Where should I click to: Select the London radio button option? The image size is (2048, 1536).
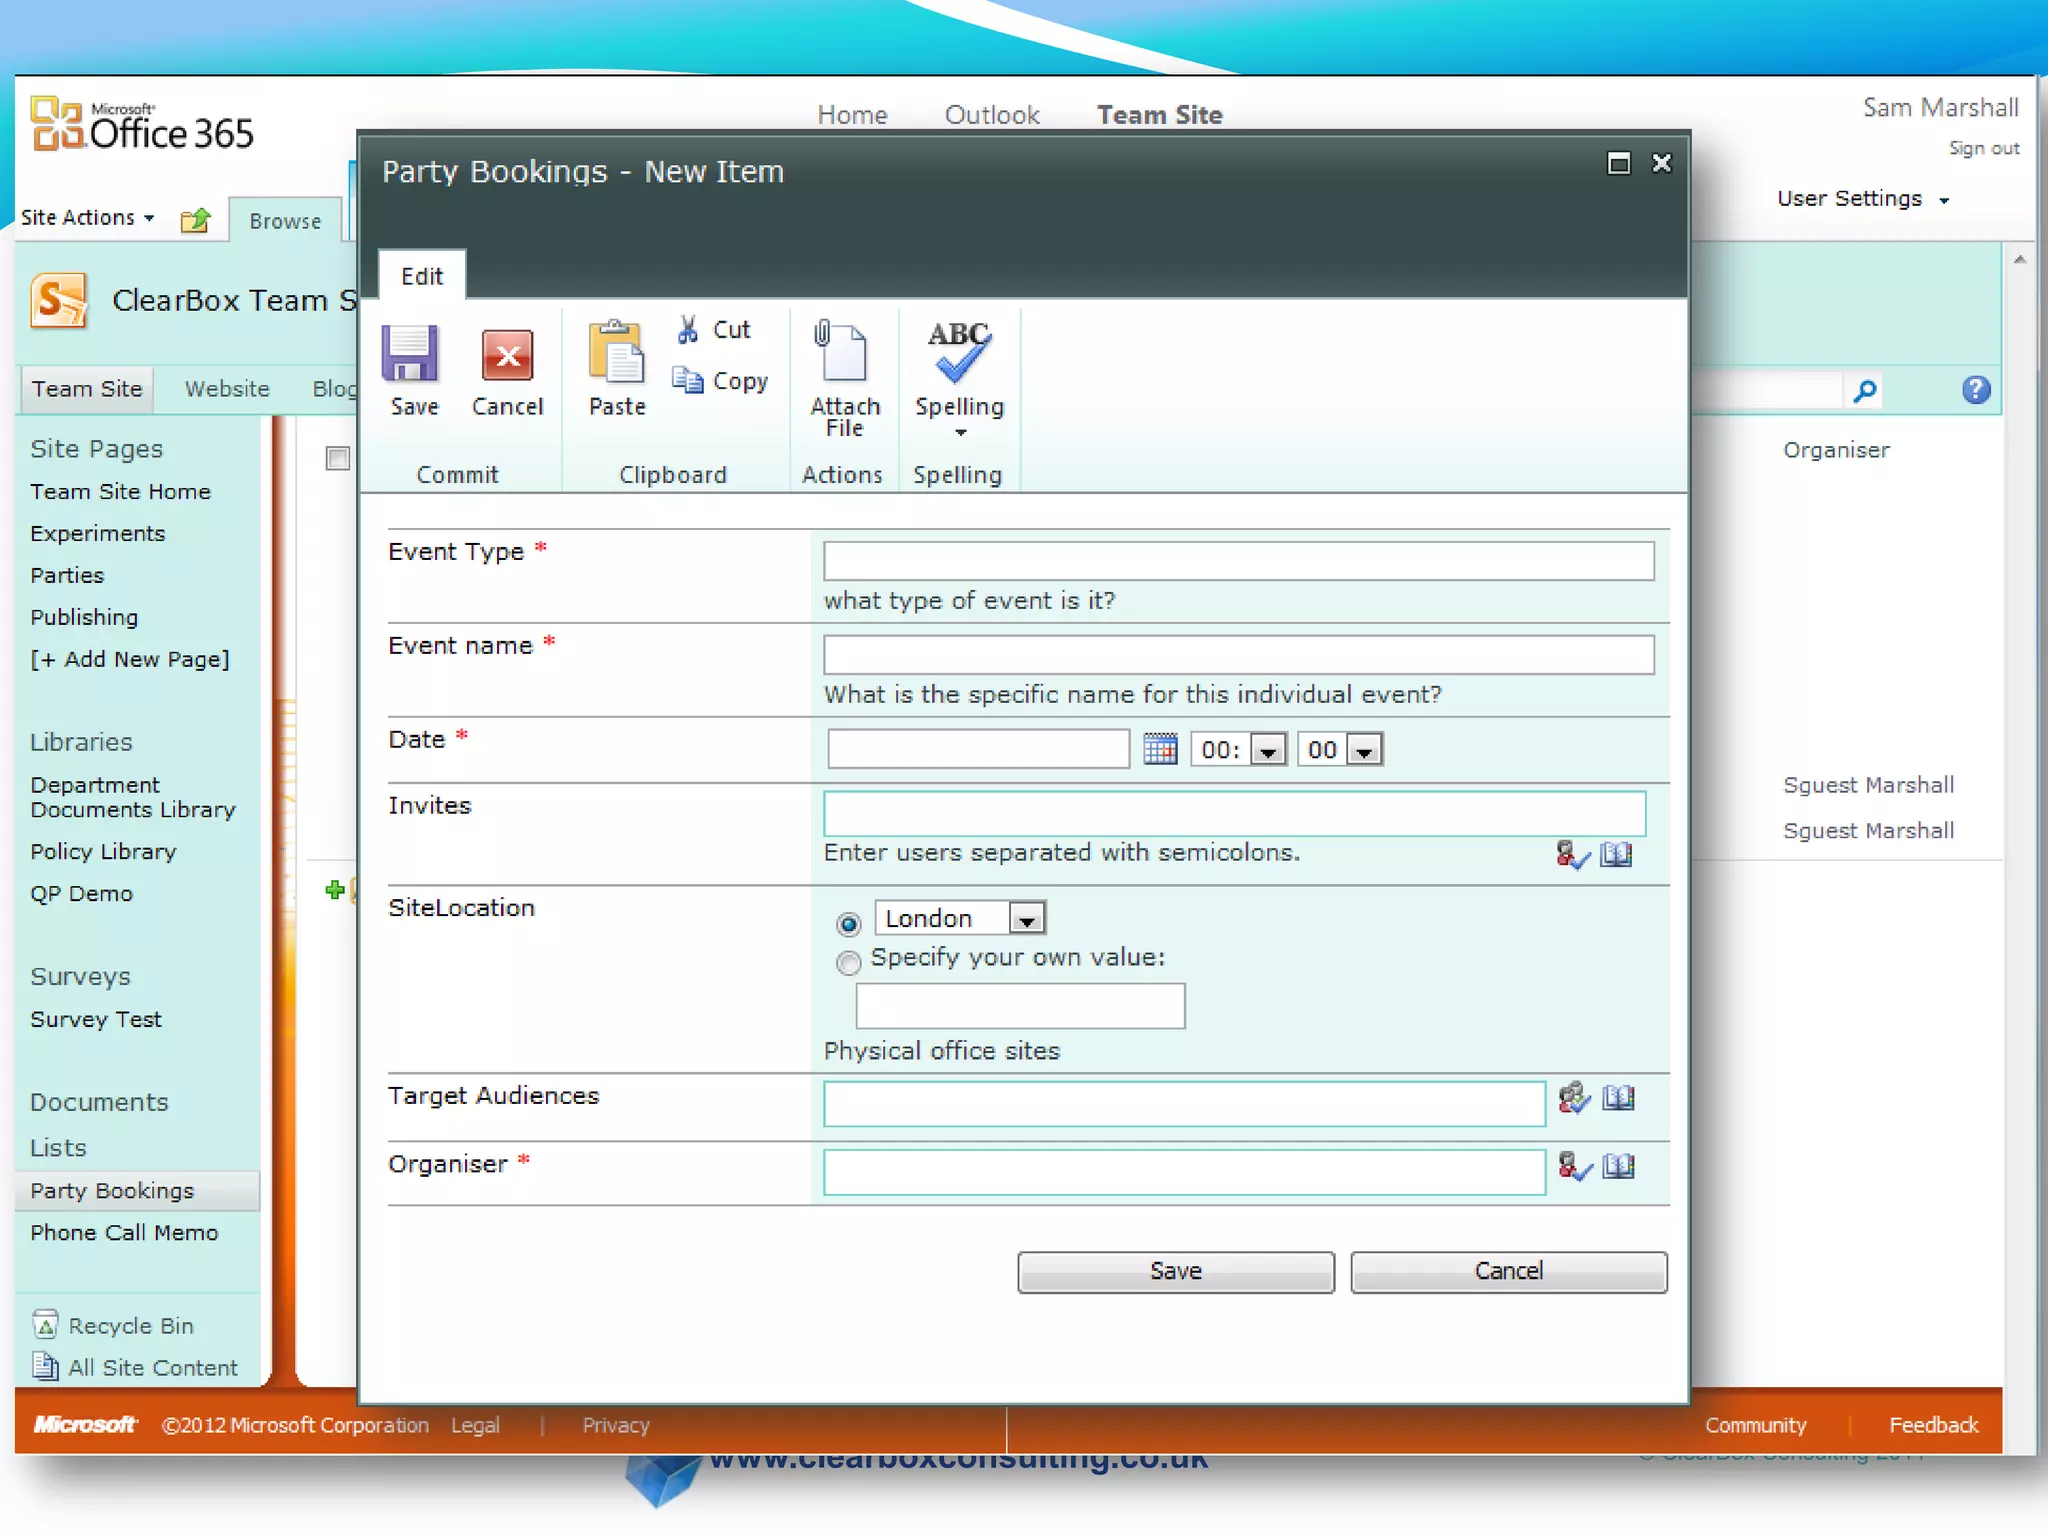pyautogui.click(x=848, y=923)
